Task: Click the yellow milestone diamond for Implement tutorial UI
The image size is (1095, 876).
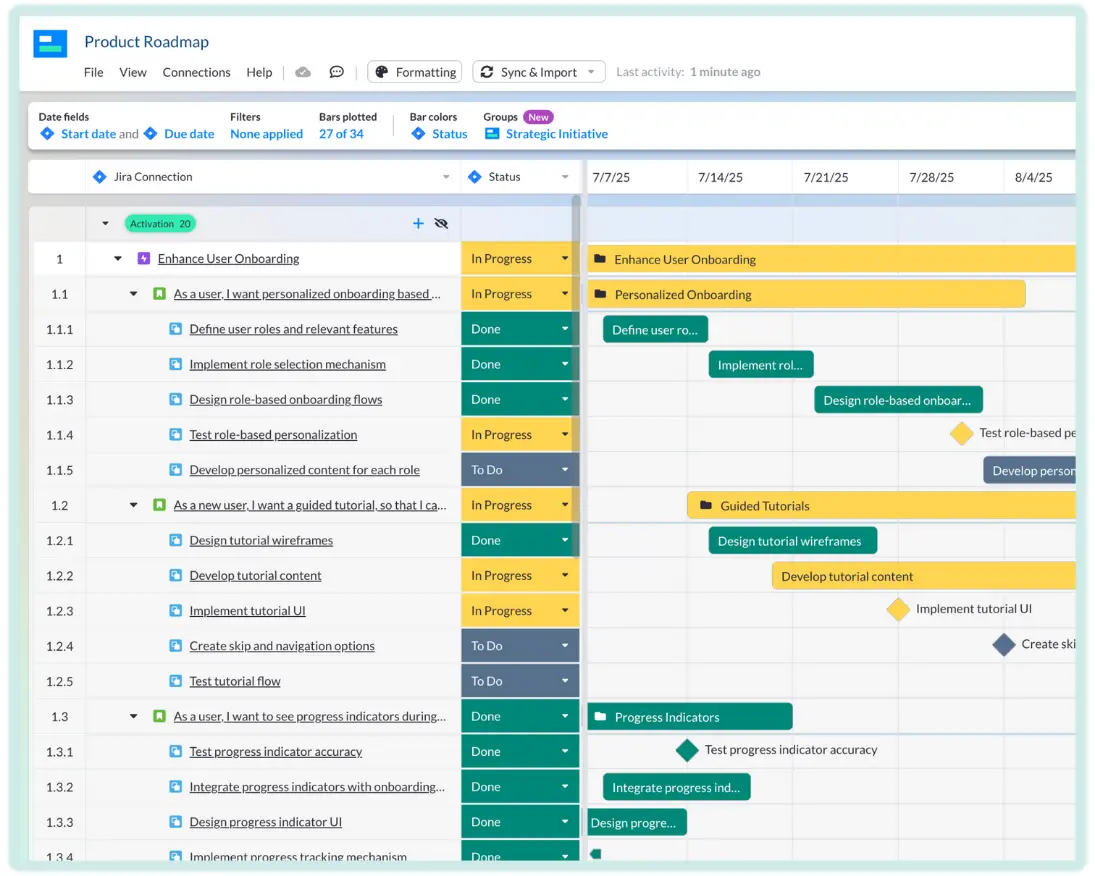Action: (898, 609)
